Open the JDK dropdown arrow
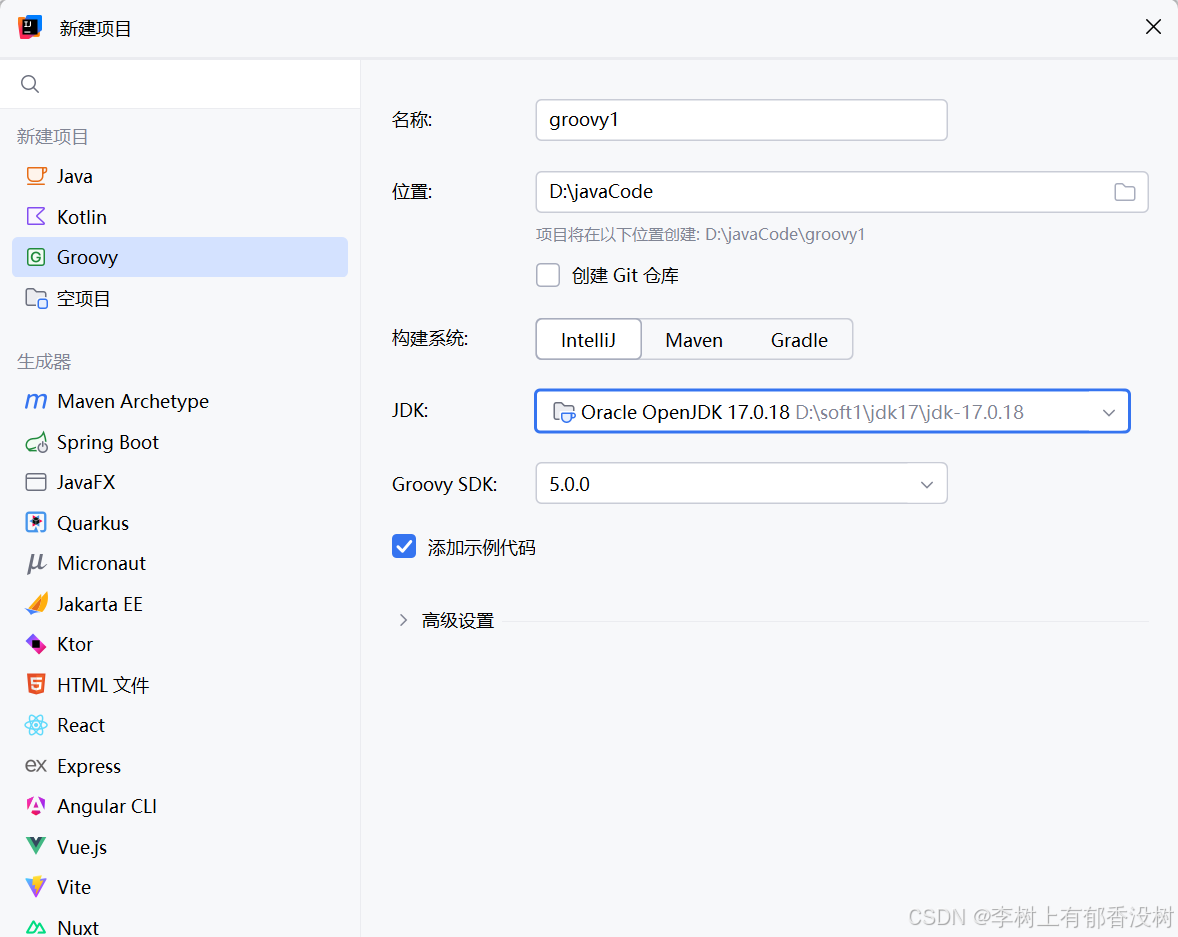1178x937 pixels. 1108,413
